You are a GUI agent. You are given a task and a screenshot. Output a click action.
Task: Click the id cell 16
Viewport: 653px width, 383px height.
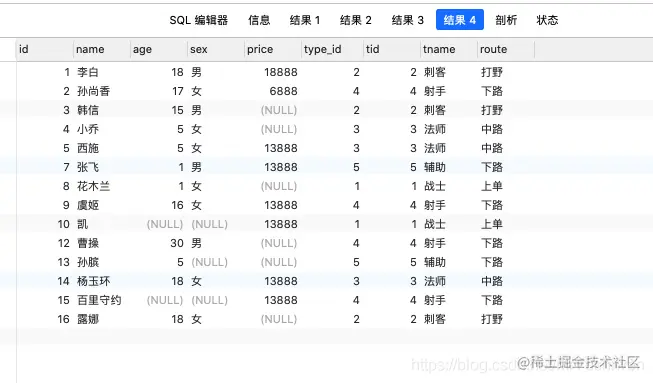[63, 319]
